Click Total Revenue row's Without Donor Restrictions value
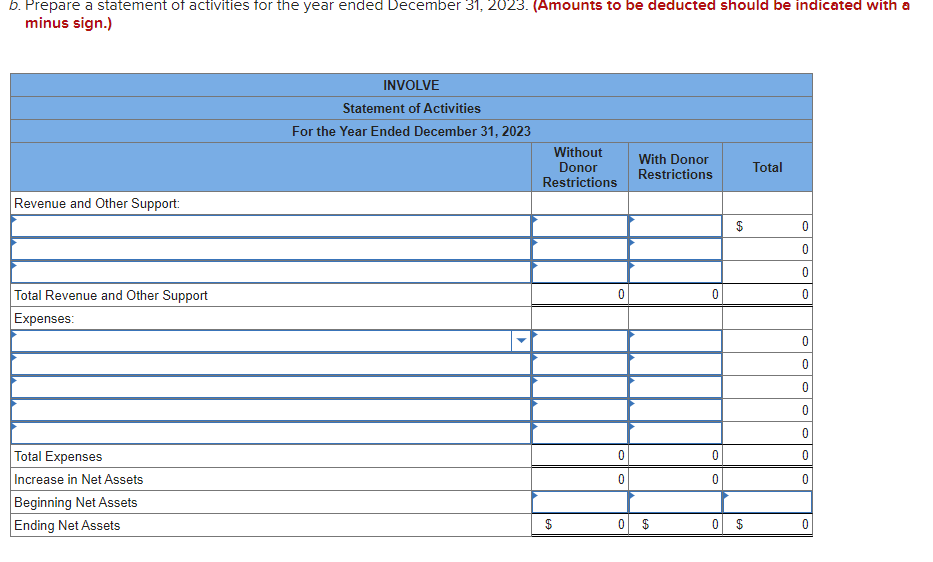The image size is (933, 562). click(x=621, y=294)
